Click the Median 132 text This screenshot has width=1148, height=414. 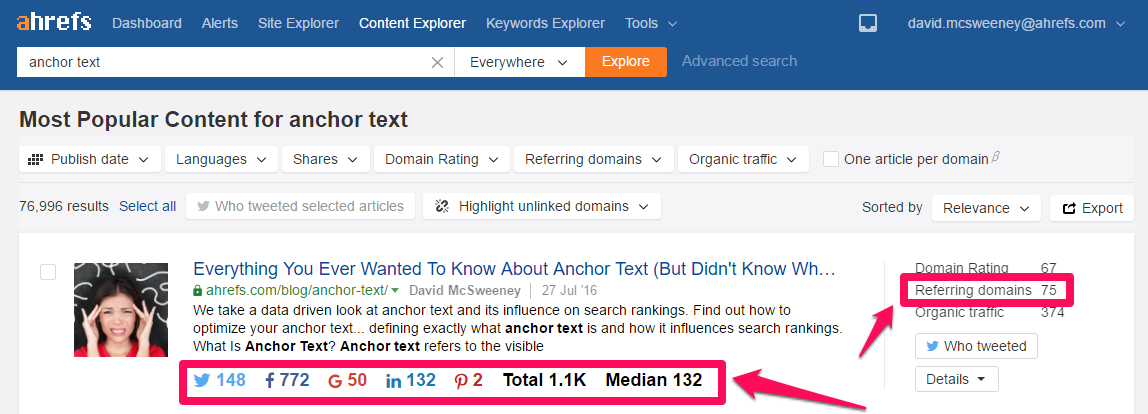(x=654, y=380)
